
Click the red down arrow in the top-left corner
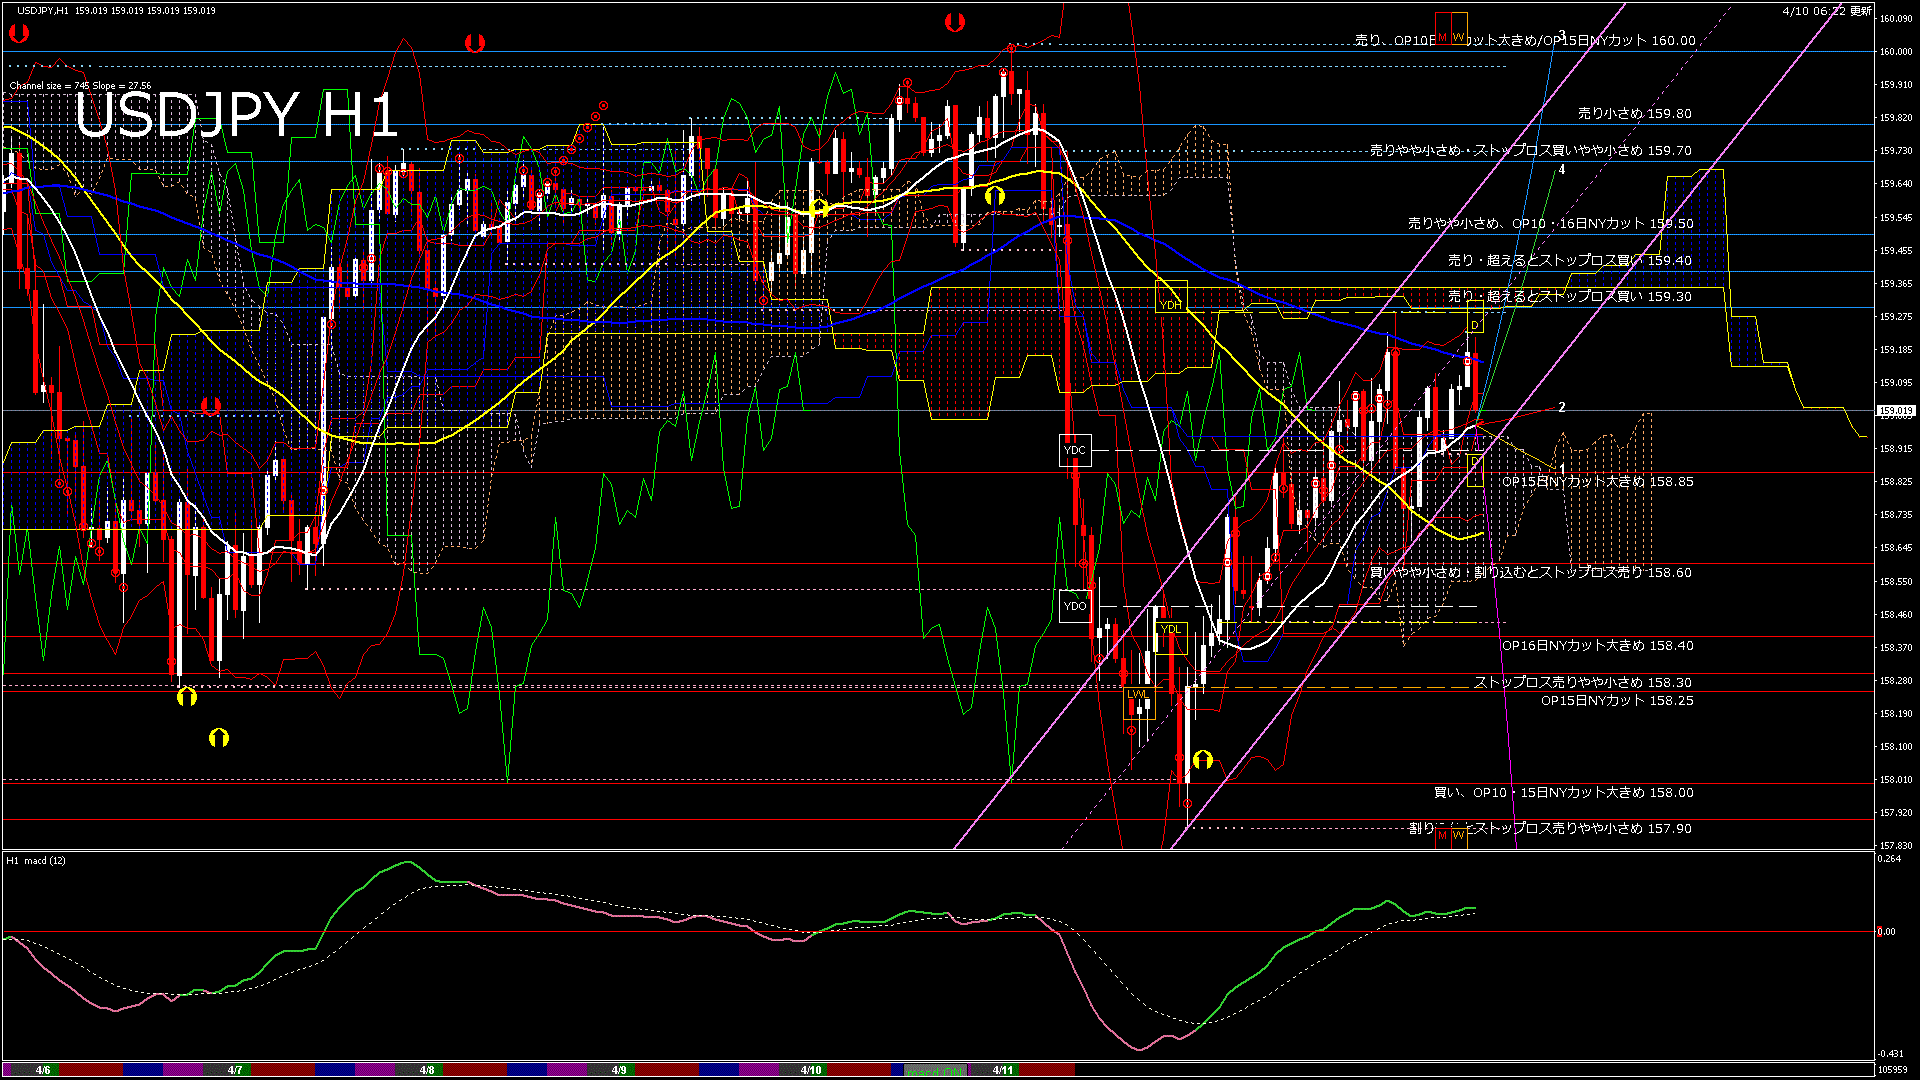point(19,33)
